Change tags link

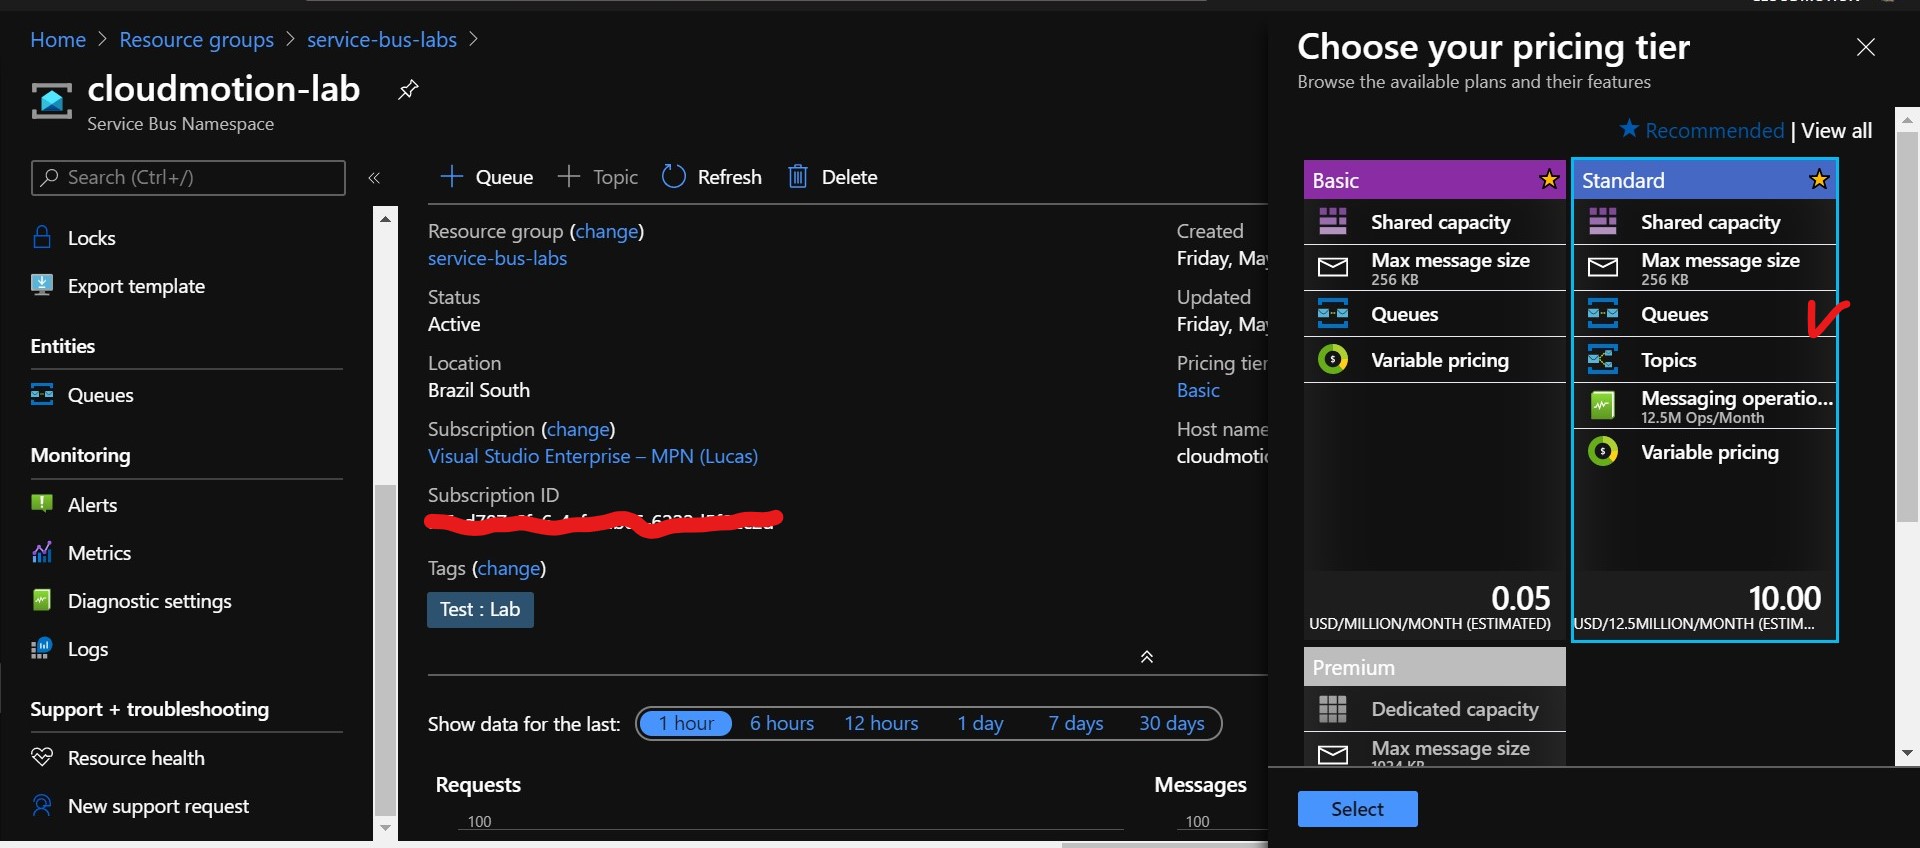pos(509,568)
